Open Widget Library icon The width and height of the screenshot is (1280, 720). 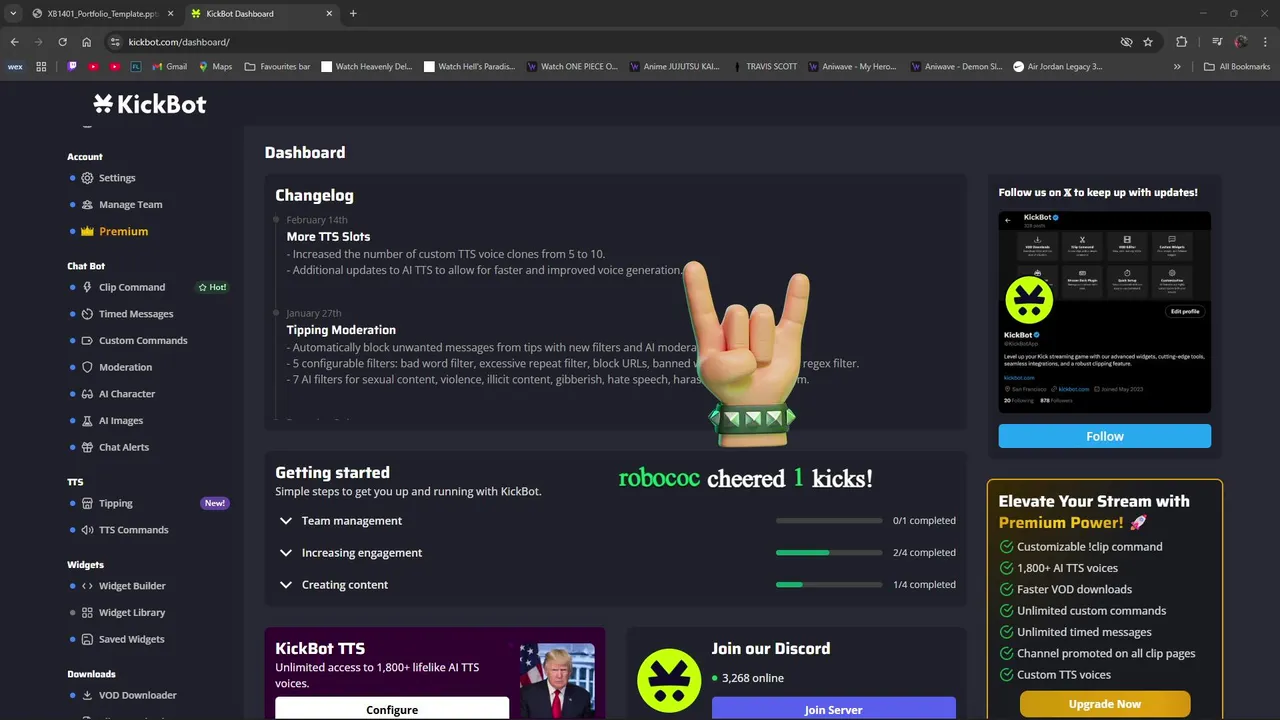[x=88, y=612]
